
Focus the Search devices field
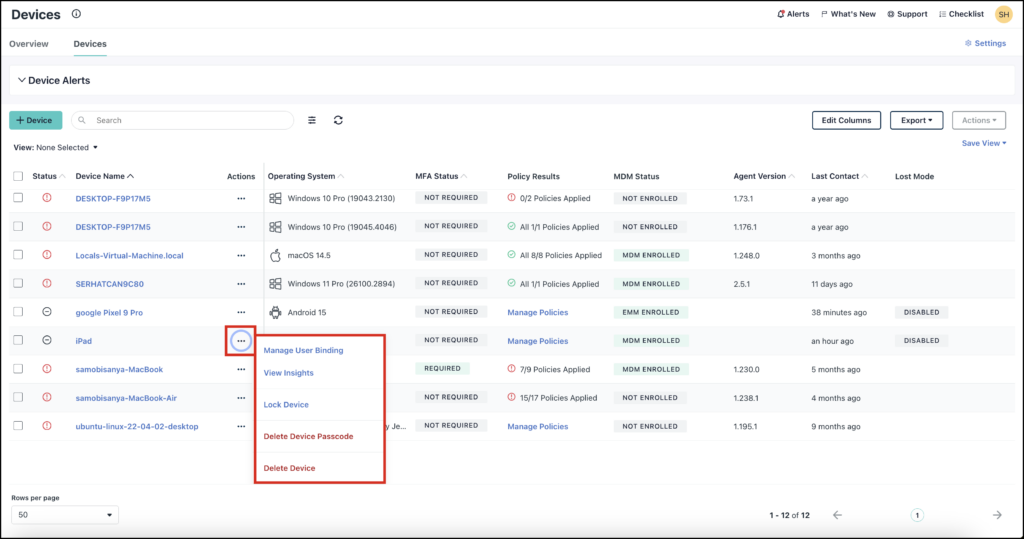click(x=183, y=120)
